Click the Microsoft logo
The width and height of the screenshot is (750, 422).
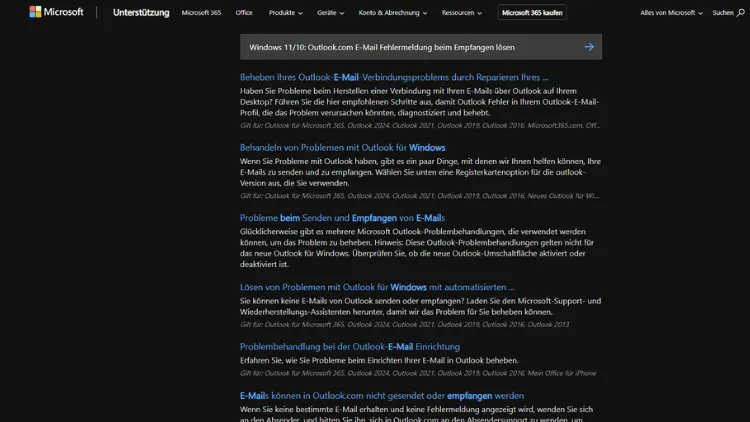click(56, 12)
